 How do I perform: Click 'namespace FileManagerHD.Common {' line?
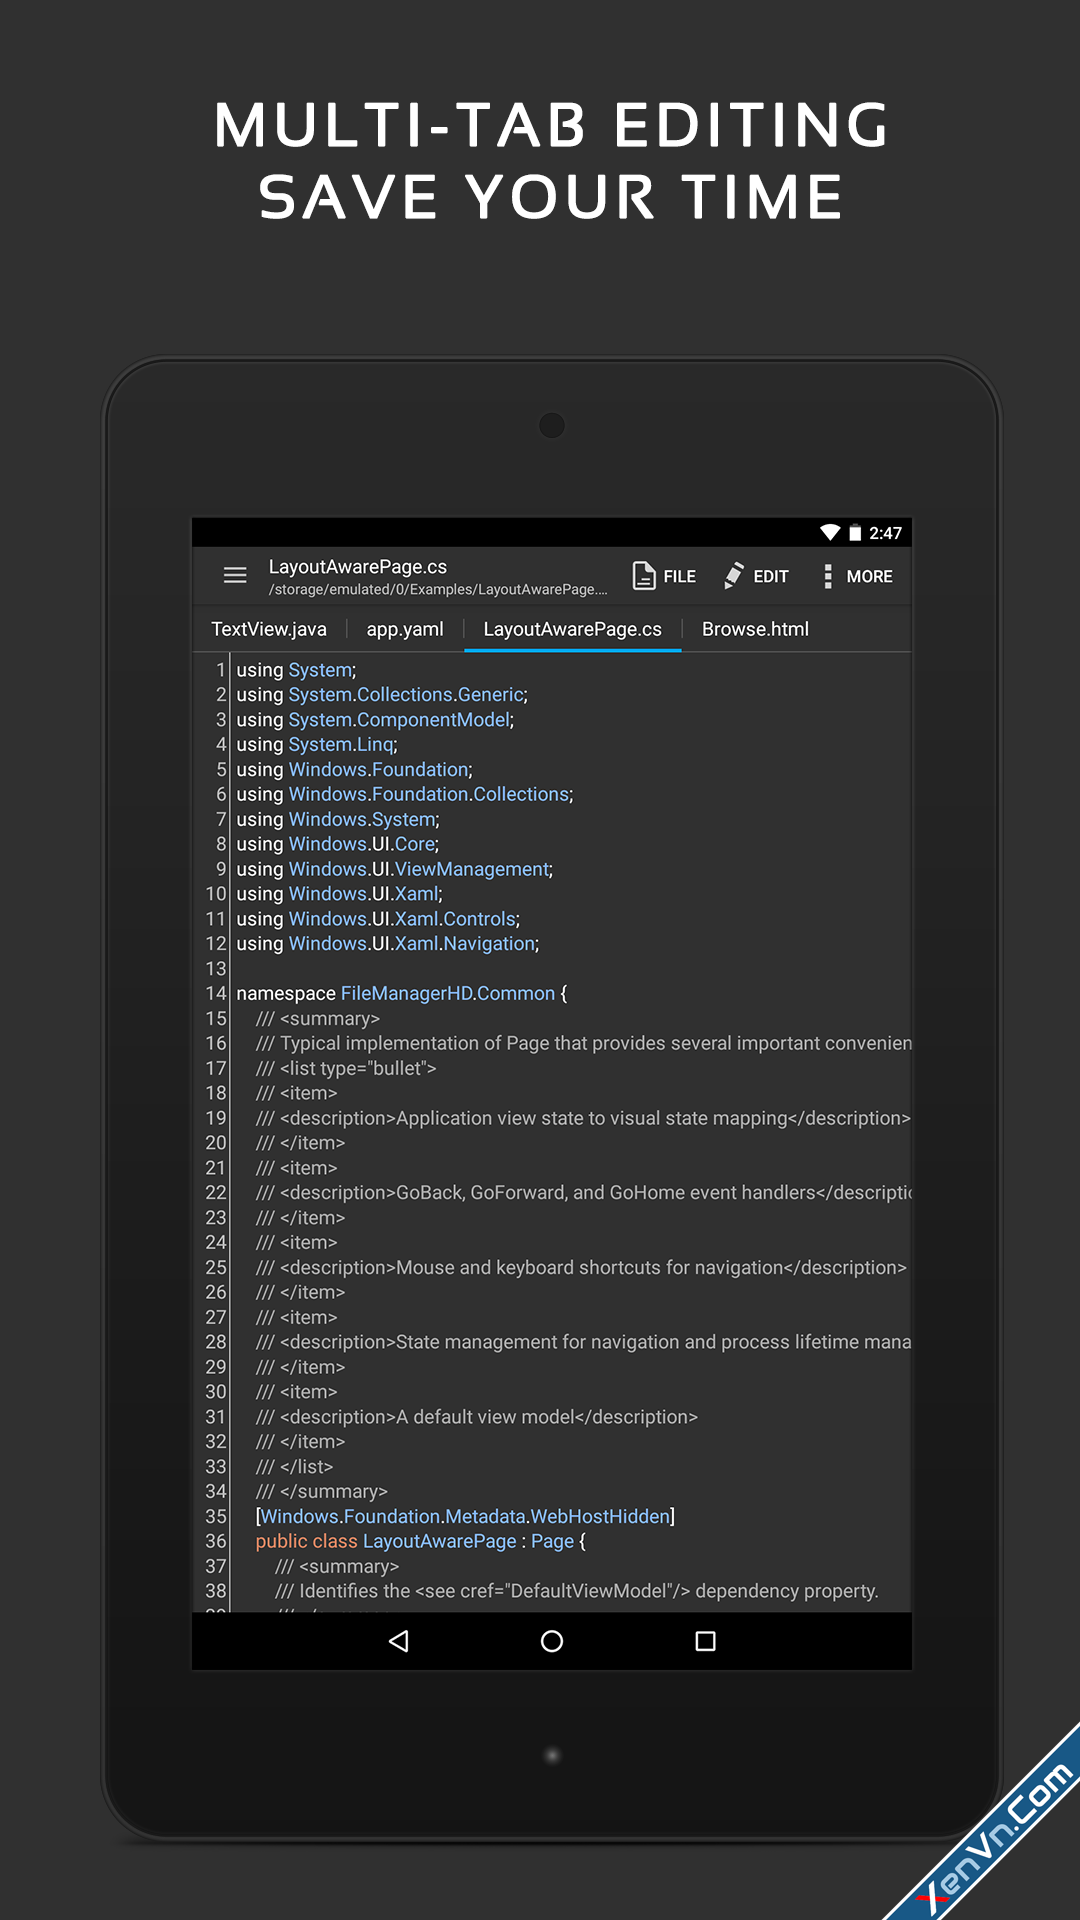click(x=402, y=994)
